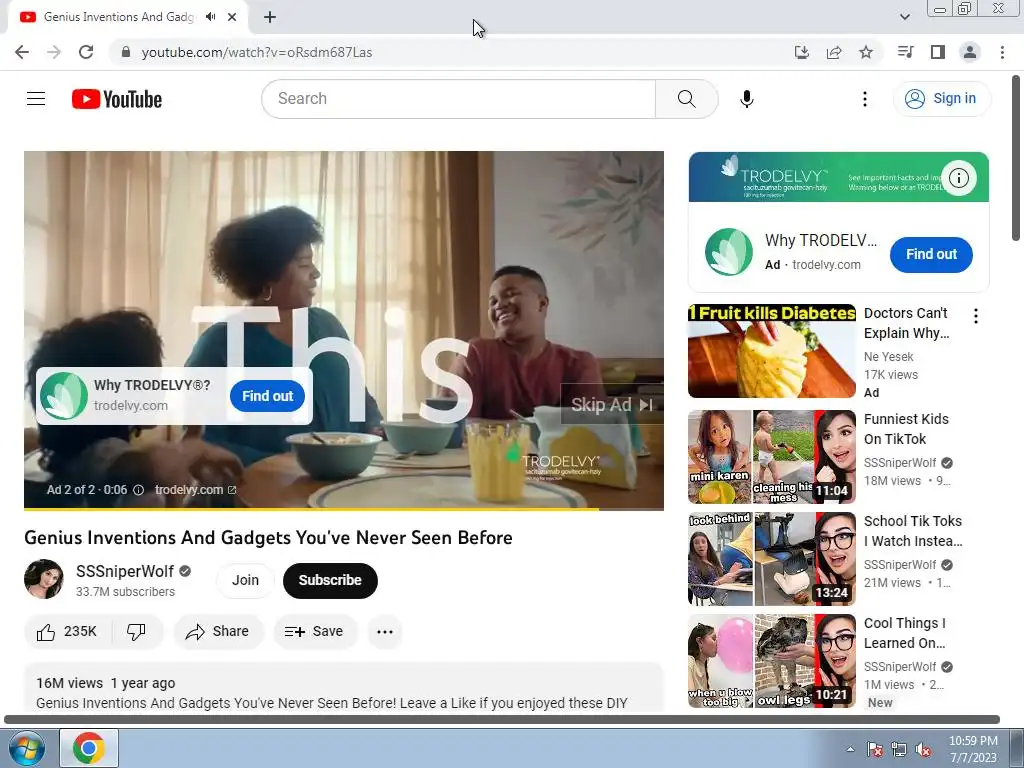
Task: Click the horizontal page scrollbar
Action: pos(502,720)
